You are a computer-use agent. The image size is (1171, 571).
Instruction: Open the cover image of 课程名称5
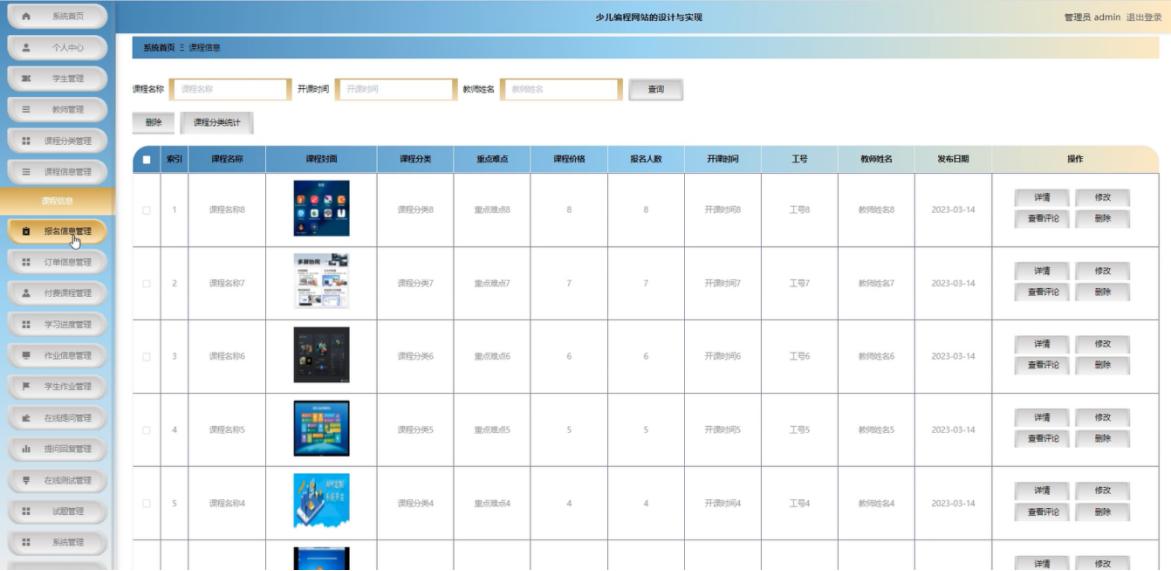(321, 428)
